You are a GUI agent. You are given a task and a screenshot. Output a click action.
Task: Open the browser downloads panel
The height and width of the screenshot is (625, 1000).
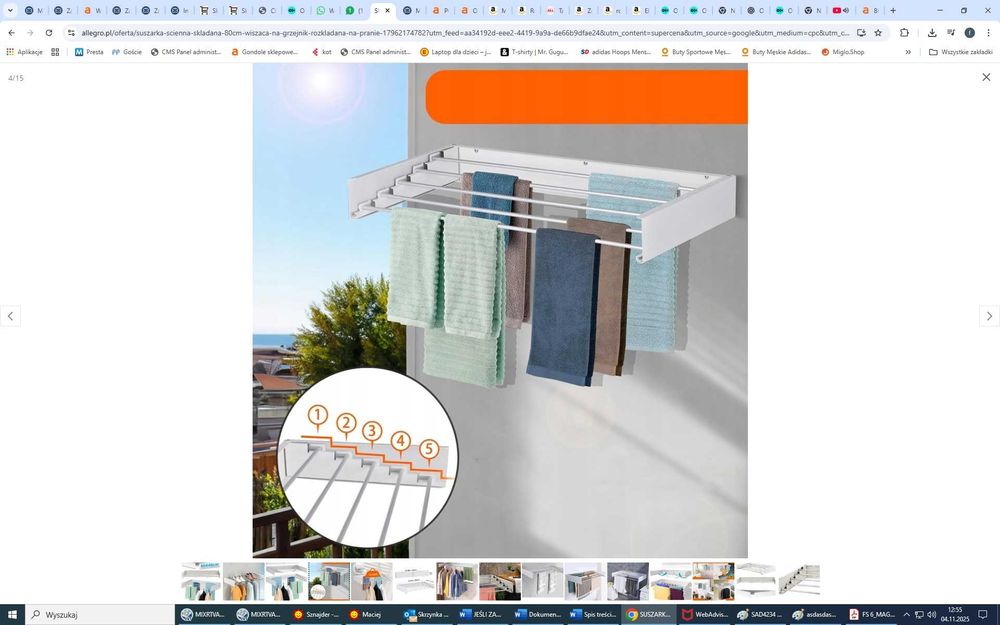(x=932, y=33)
